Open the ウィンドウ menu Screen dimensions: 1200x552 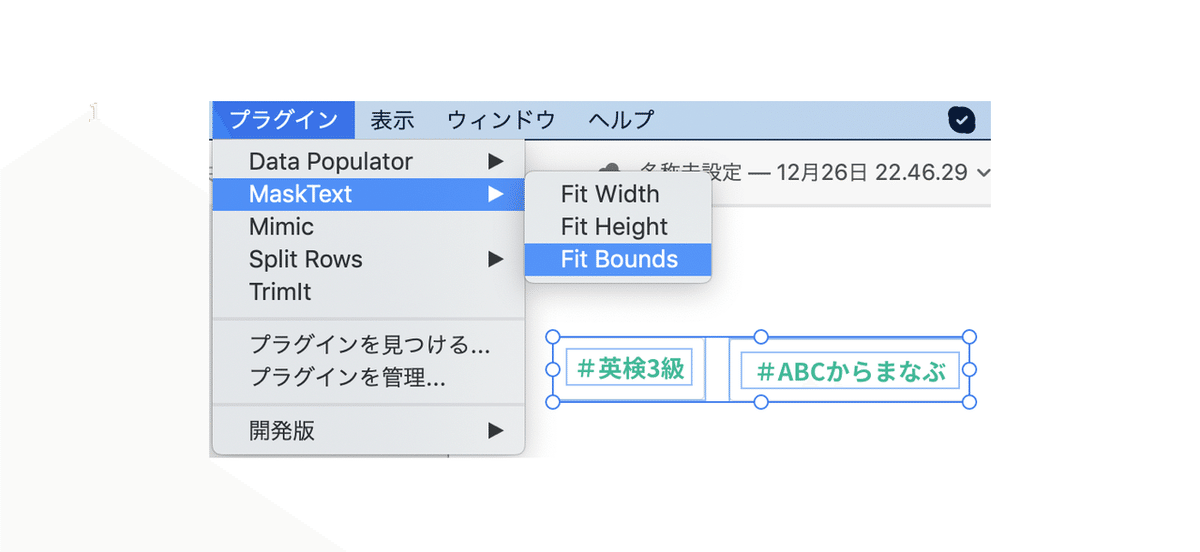click(501, 120)
